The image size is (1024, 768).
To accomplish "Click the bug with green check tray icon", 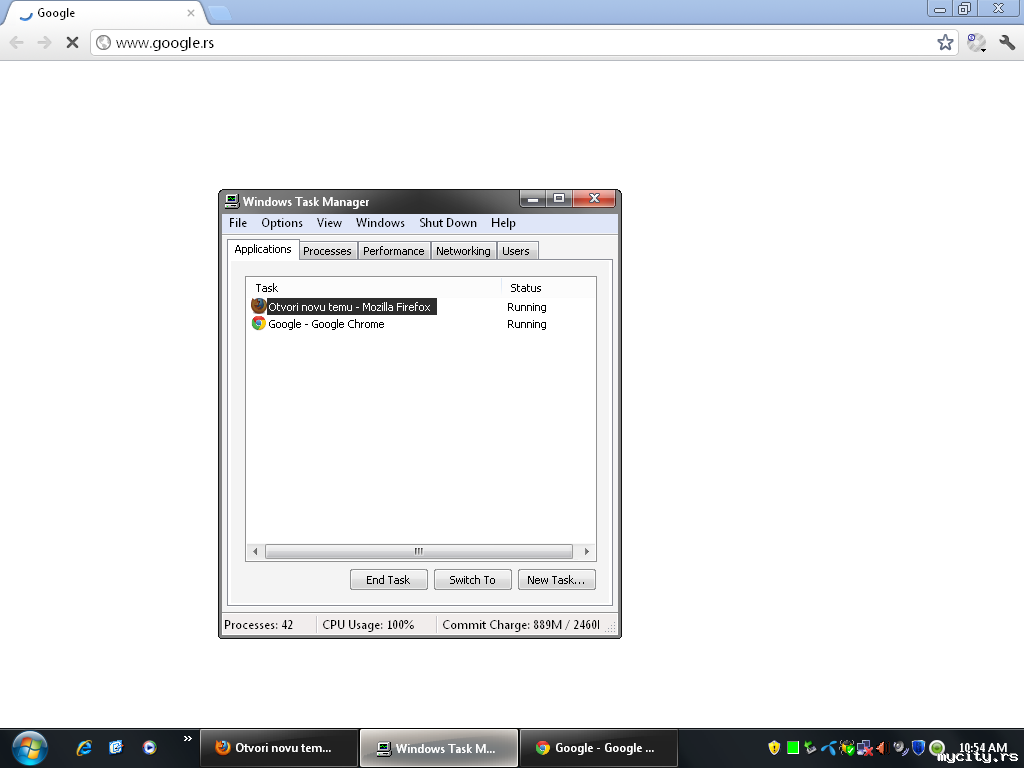I will [x=847, y=748].
